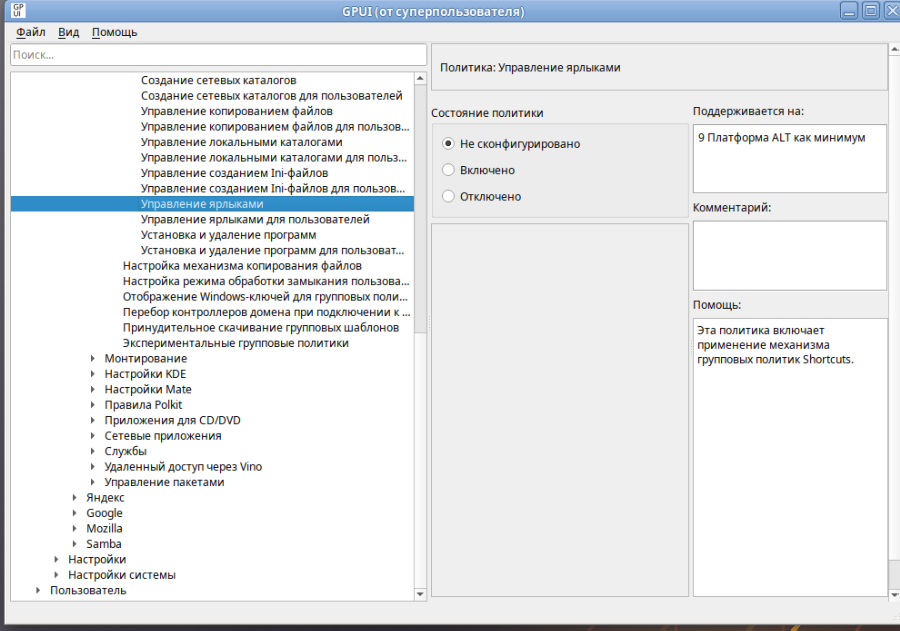Expand the Управление пакетами node

pyautogui.click(x=92, y=483)
